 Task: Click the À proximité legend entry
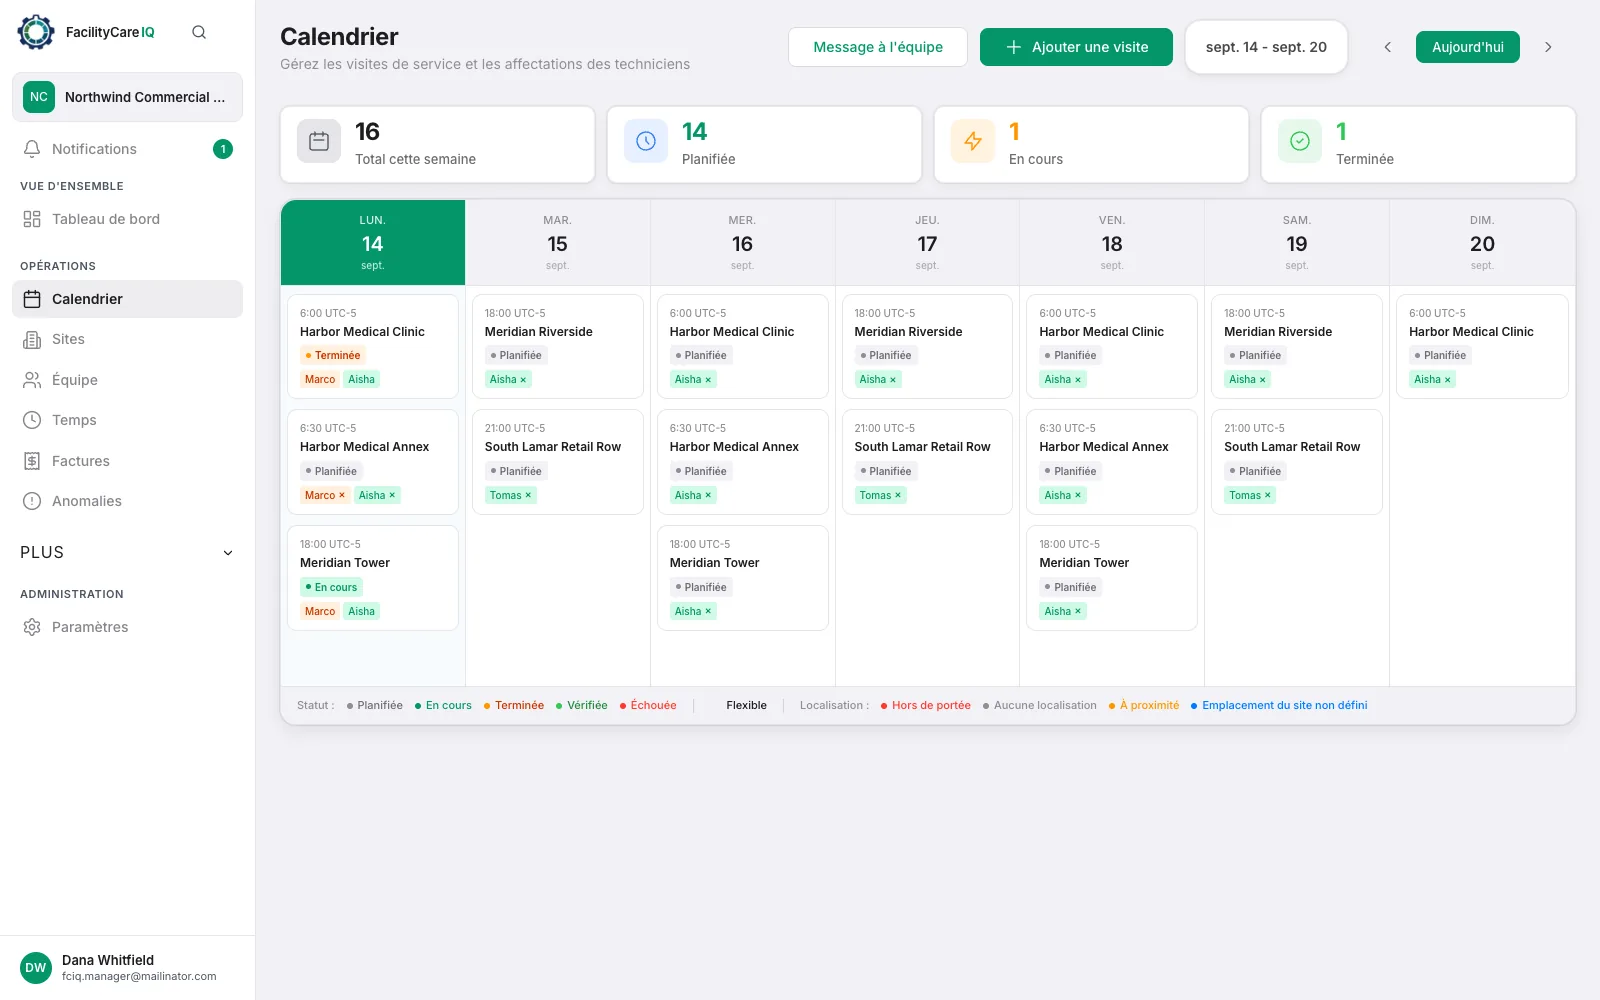[1144, 705]
